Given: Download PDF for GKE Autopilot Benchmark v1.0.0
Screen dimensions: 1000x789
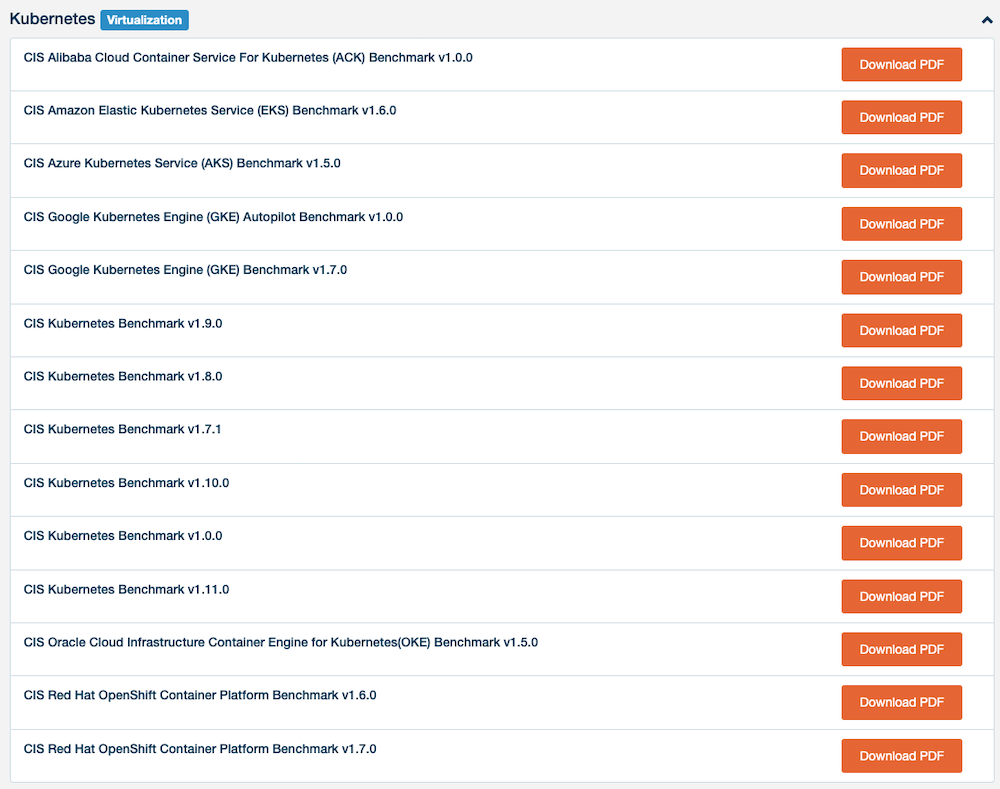Looking at the screenshot, I should click(x=901, y=224).
